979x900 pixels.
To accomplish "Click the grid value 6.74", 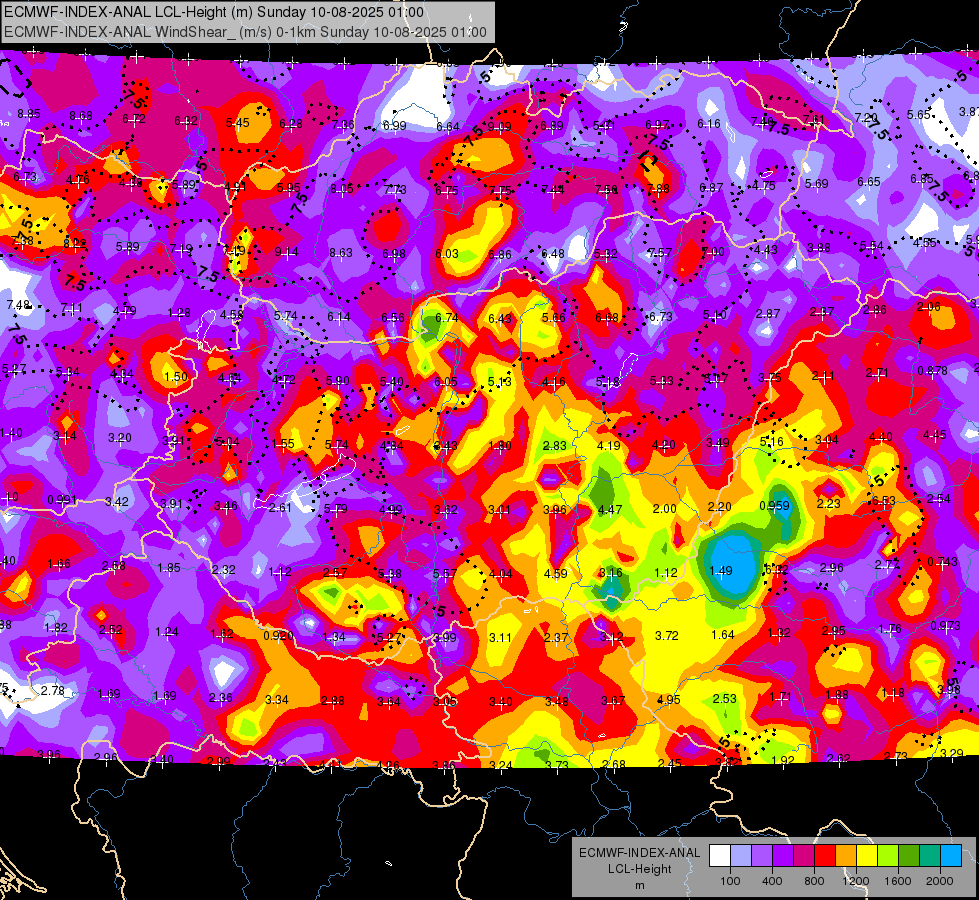I will 446,318.
